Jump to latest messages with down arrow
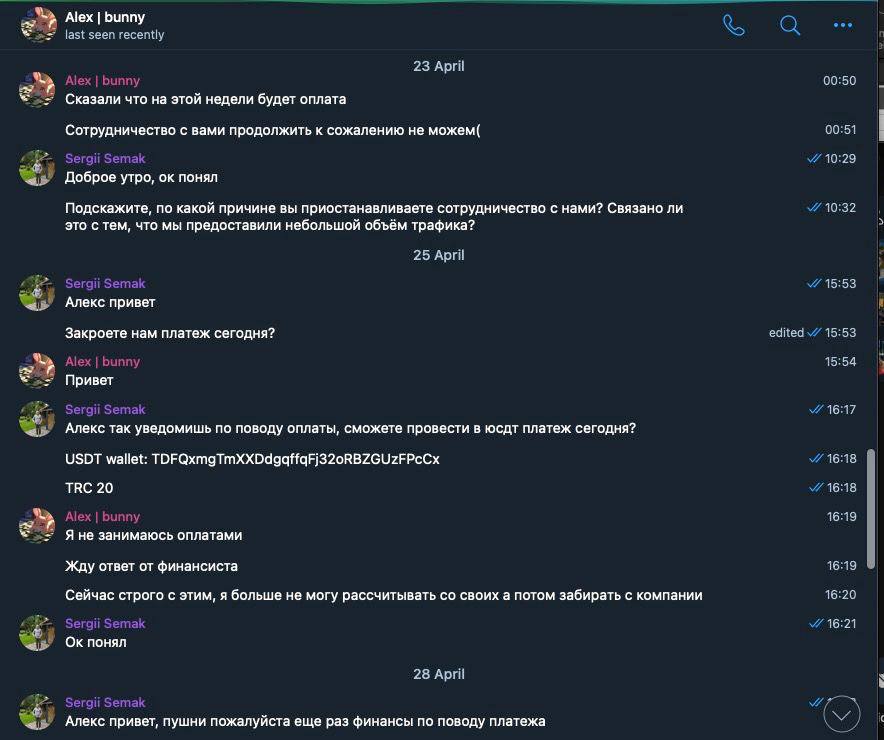This screenshot has height=740, width=884. click(x=841, y=714)
